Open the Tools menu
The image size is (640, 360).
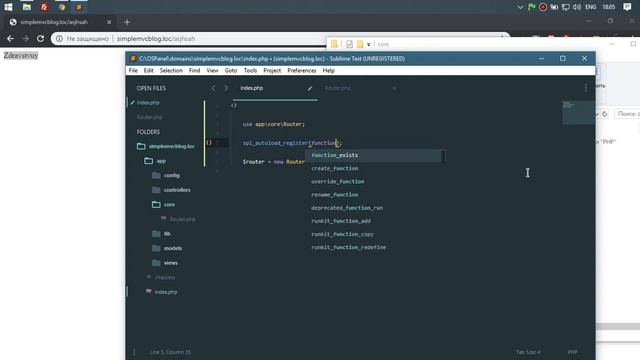click(x=250, y=71)
